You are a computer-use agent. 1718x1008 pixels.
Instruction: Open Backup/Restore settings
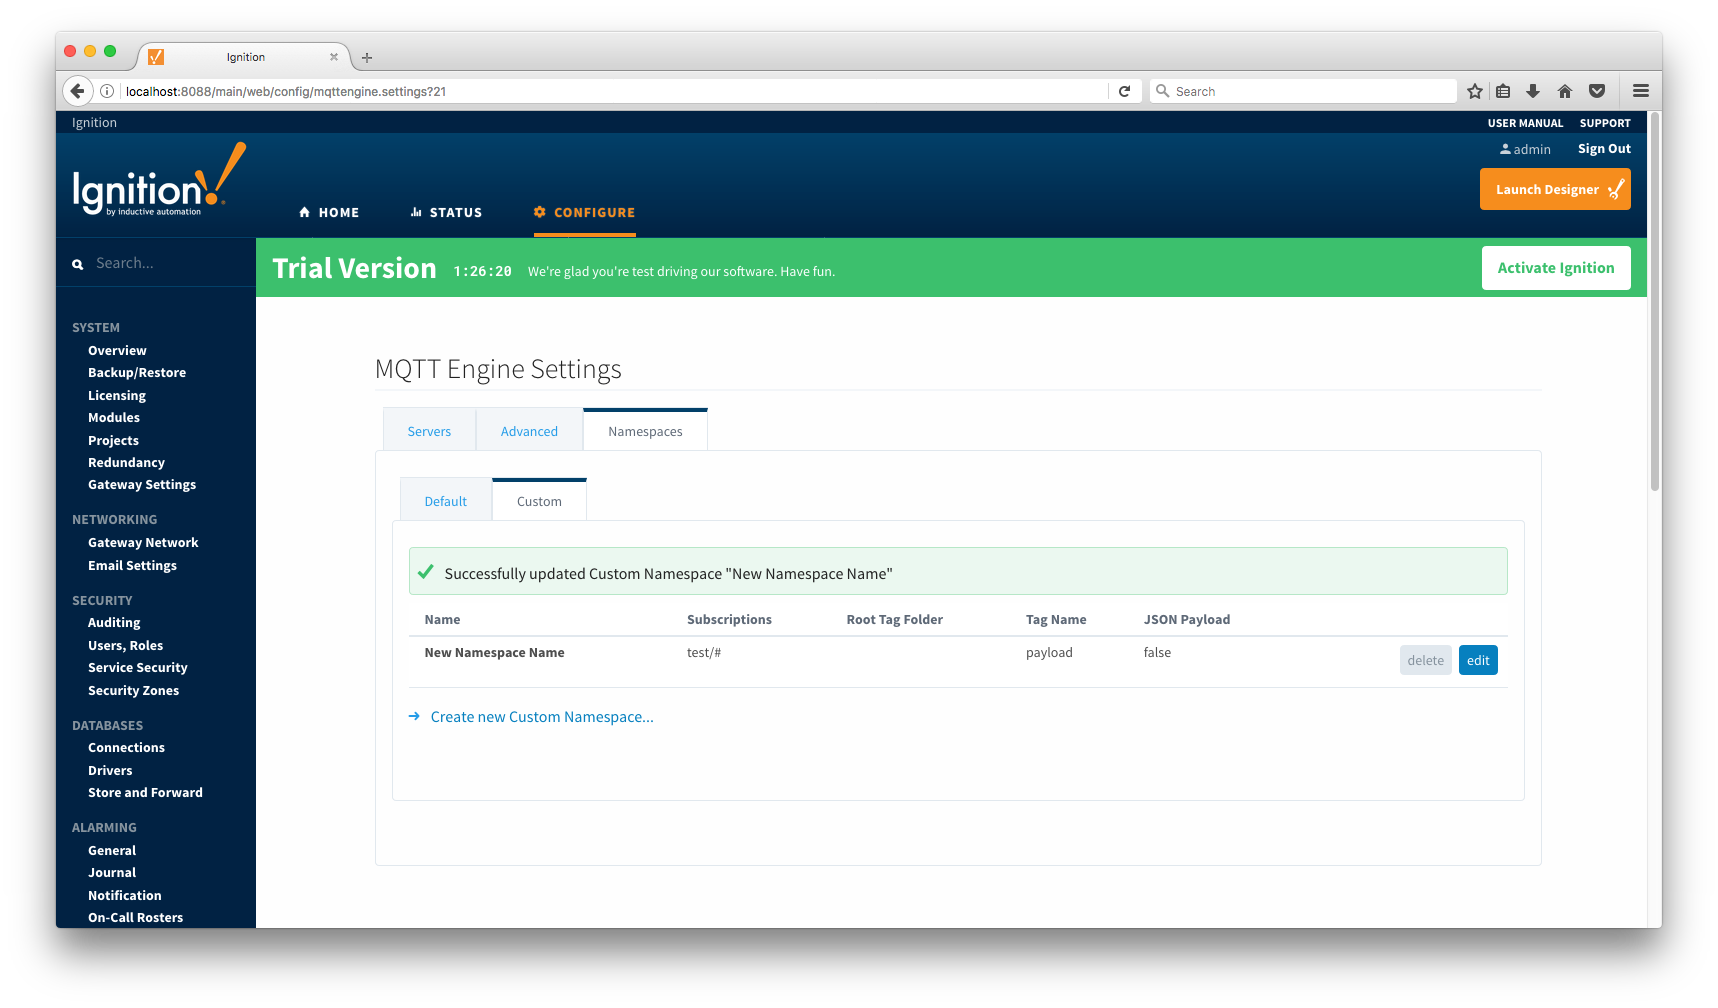click(x=137, y=373)
